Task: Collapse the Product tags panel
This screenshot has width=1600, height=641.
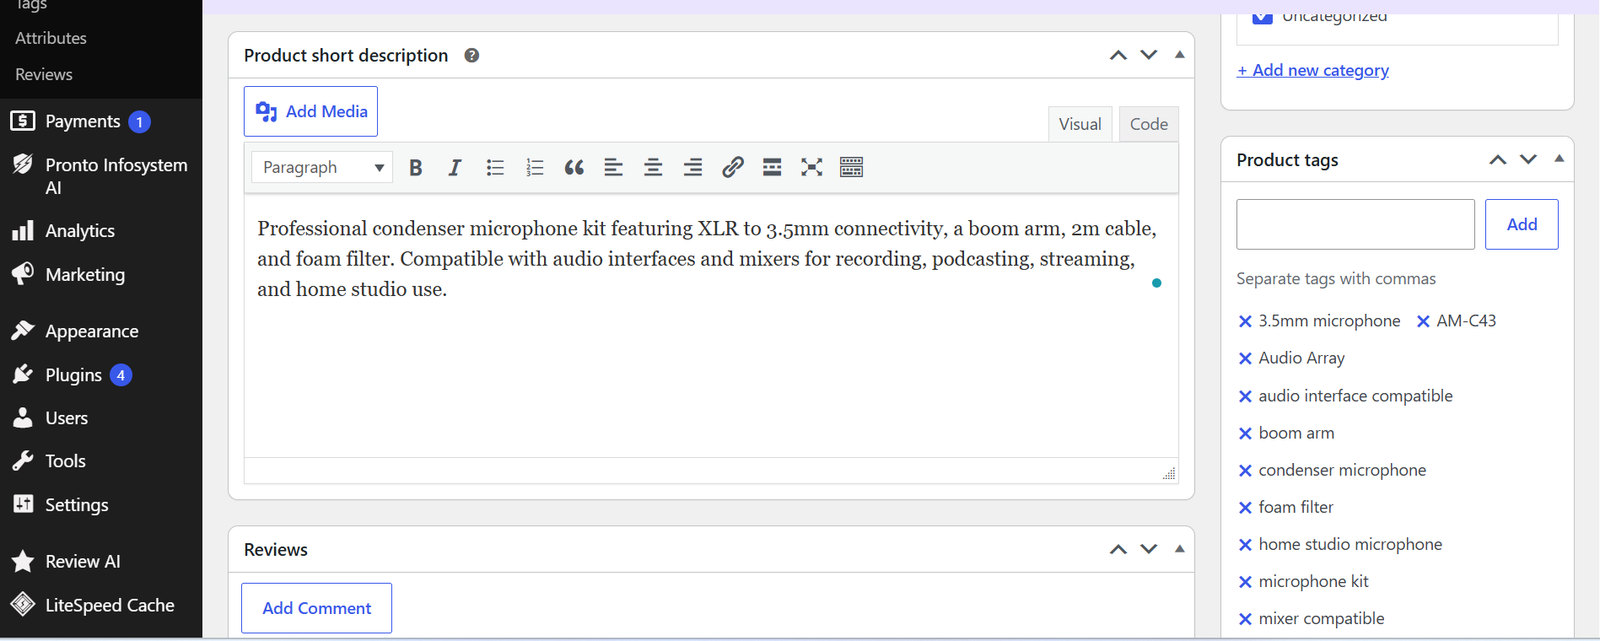Action: [x=1559, y=159]
